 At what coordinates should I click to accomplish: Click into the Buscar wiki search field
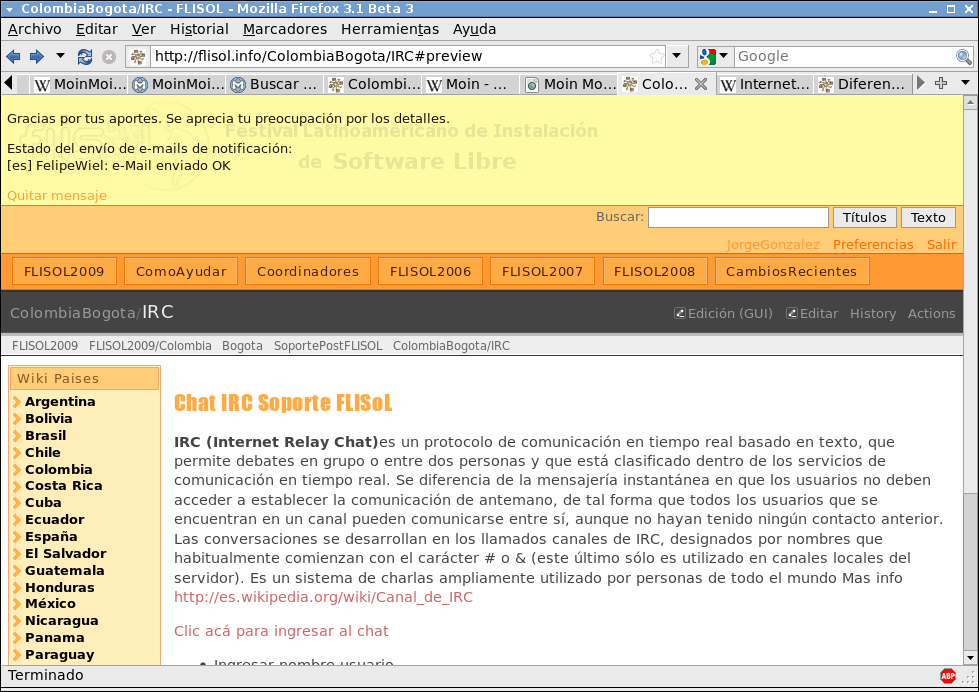pos(738,218)
